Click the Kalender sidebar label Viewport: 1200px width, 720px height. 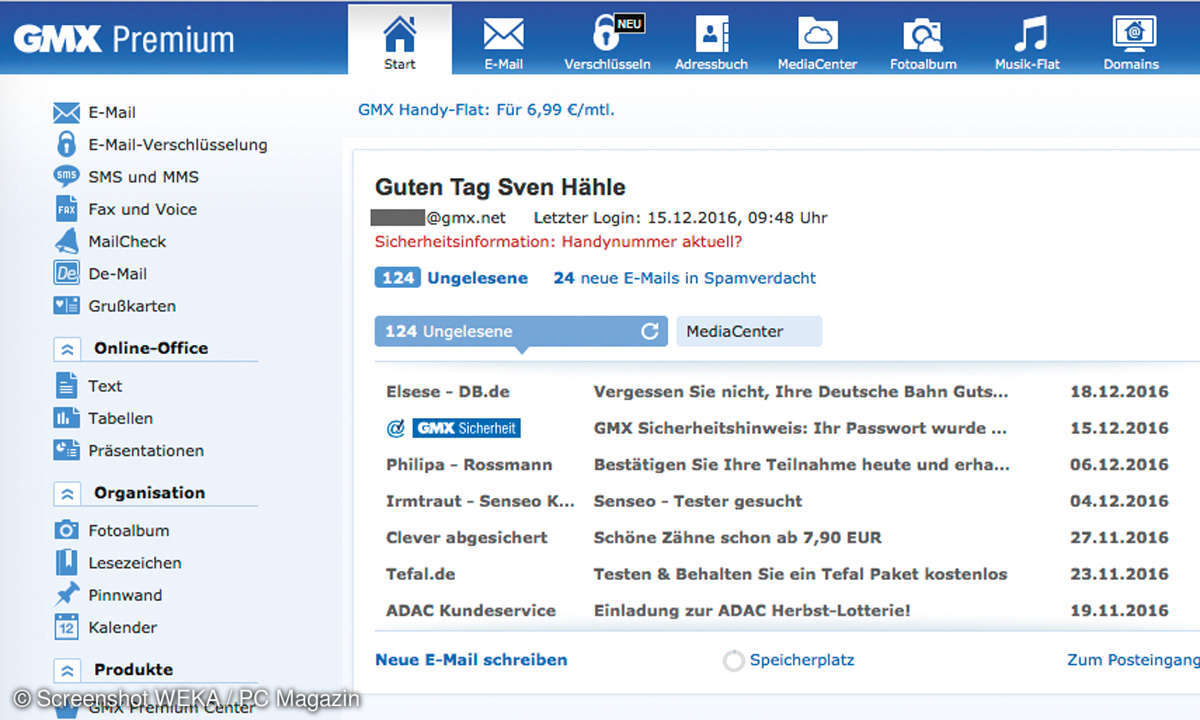click(x=122, y=627)
